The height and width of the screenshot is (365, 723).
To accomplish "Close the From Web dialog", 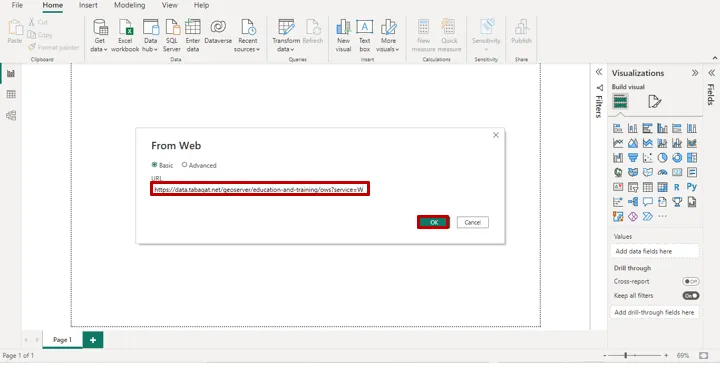I will (496, 135).
